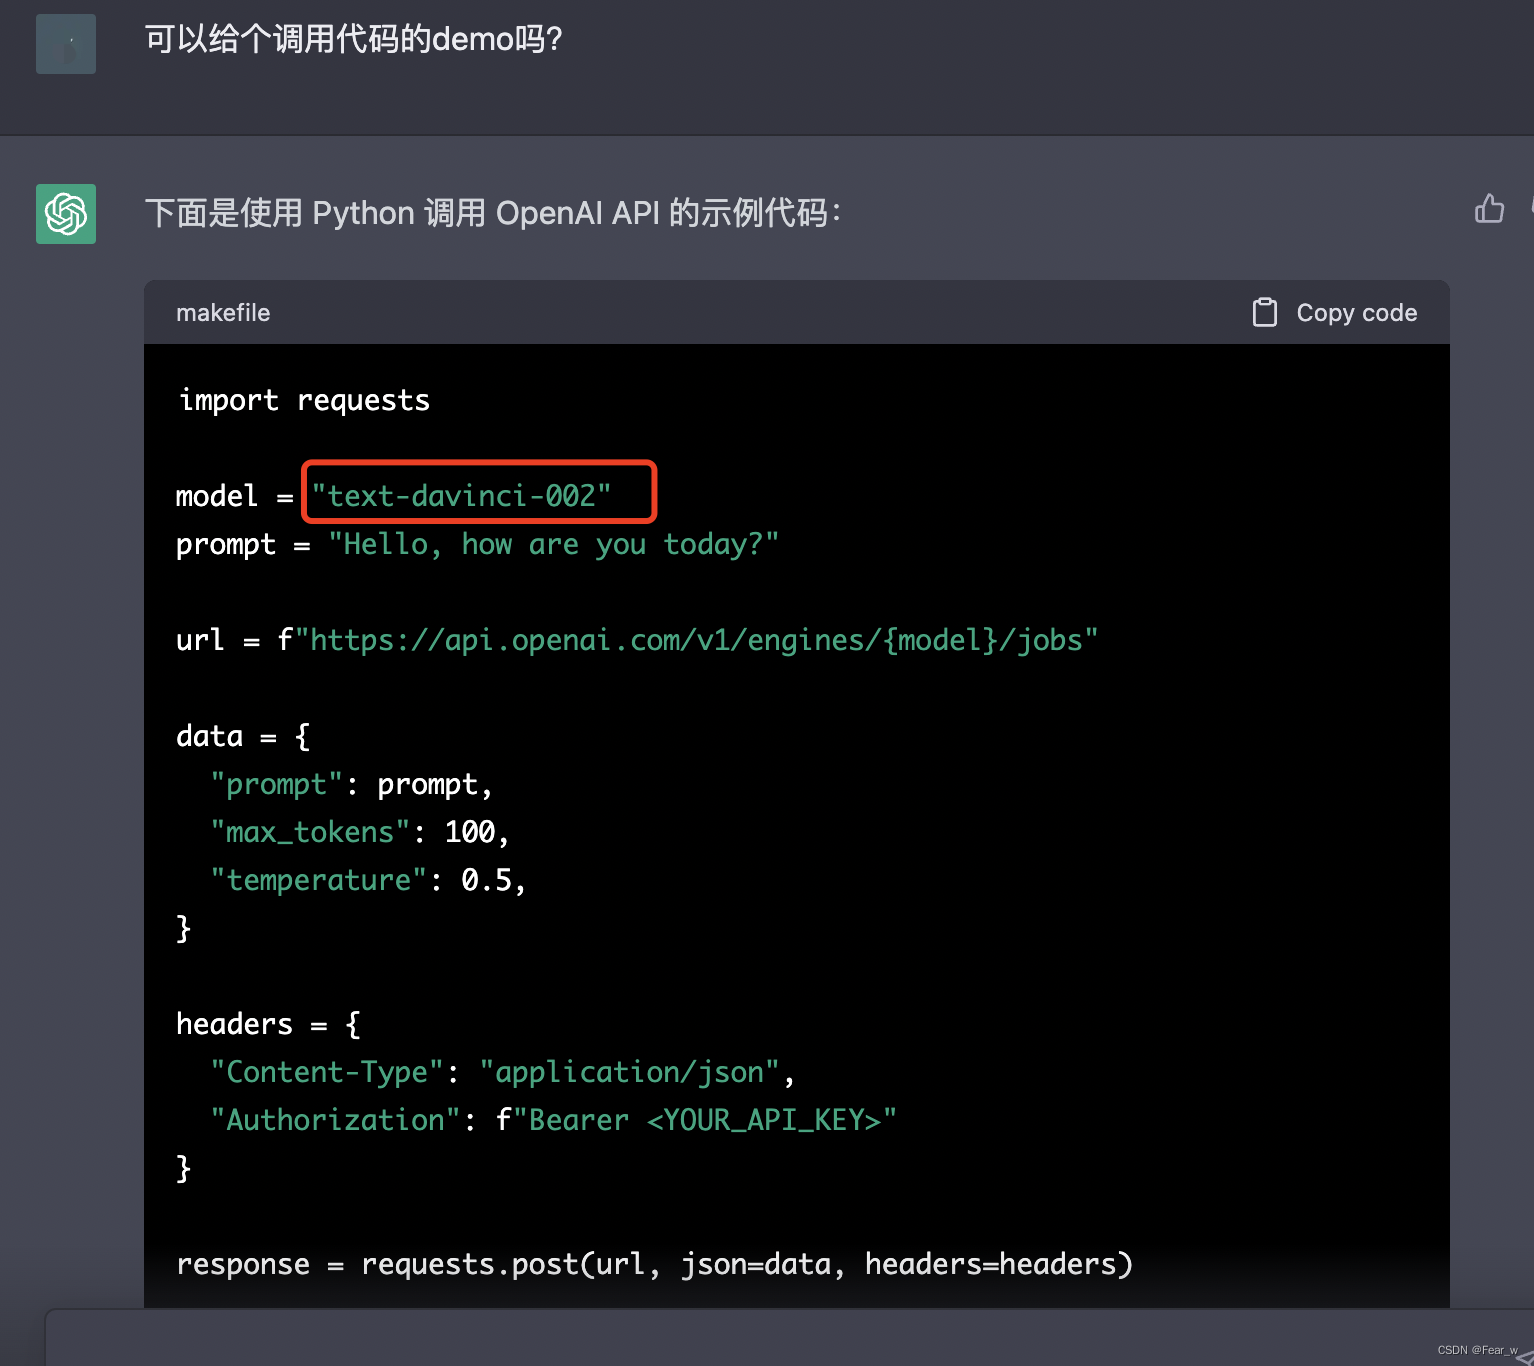Click the "text-davinci-002" model string
The image size is (1534, 1366).
(461, 496)
